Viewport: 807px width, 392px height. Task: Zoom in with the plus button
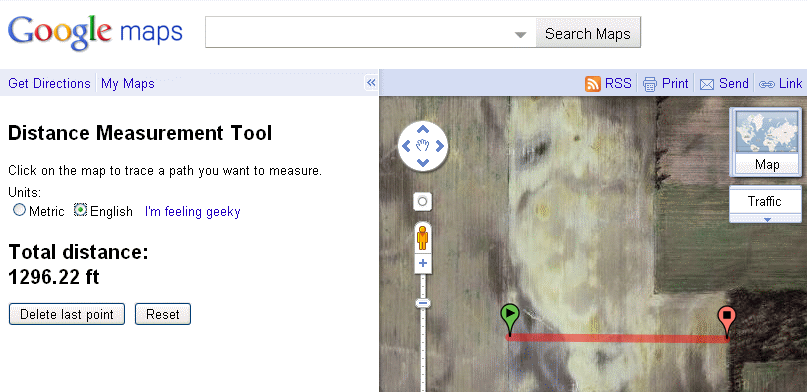tap(423, 263)
